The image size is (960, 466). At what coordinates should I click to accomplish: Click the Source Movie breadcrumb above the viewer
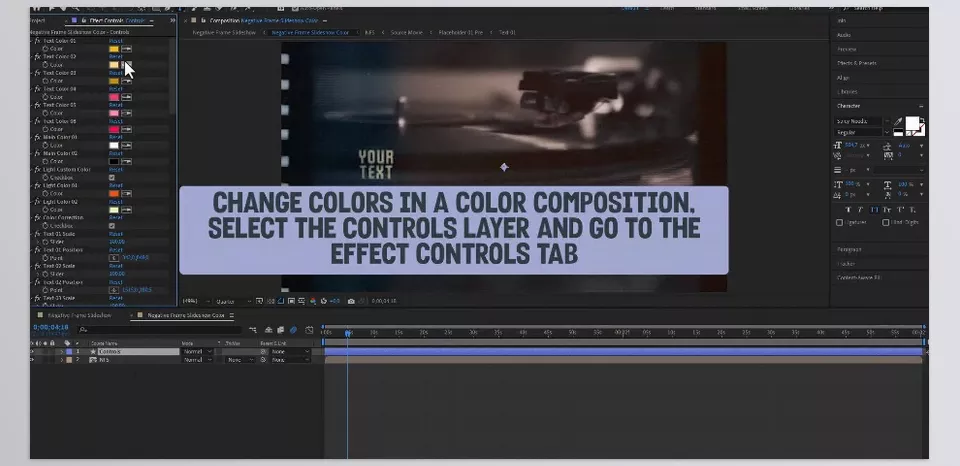407,32
